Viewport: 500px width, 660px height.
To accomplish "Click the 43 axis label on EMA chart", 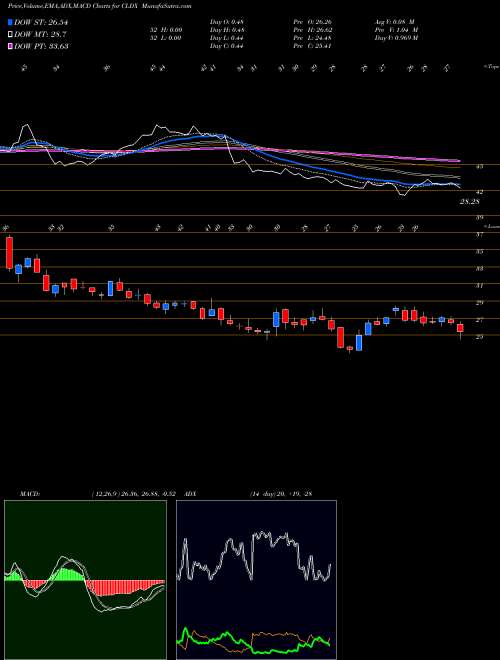I will pyautogui.click(x=479, y=167).
